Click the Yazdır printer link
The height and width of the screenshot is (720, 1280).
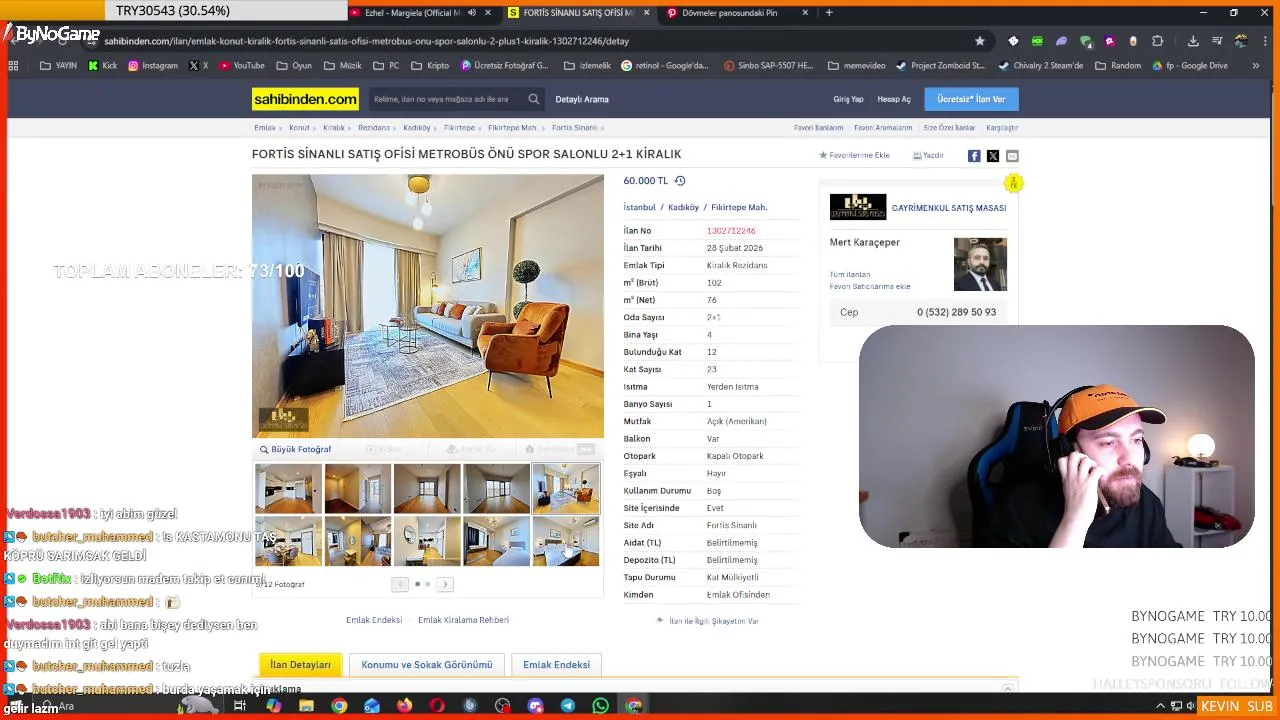(x=928, y=155)
